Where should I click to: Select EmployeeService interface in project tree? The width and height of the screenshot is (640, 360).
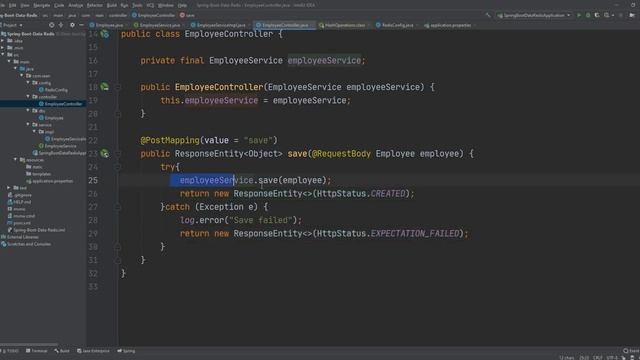pyautogui.click(x=60, y=146)
